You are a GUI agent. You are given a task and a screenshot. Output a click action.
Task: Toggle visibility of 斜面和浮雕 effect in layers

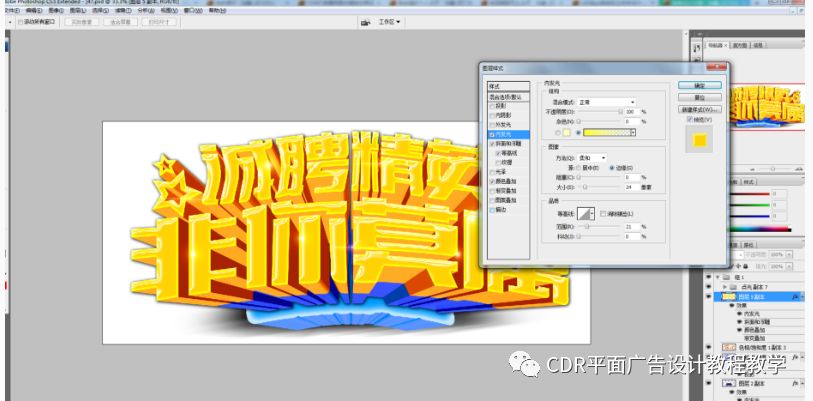739,322
